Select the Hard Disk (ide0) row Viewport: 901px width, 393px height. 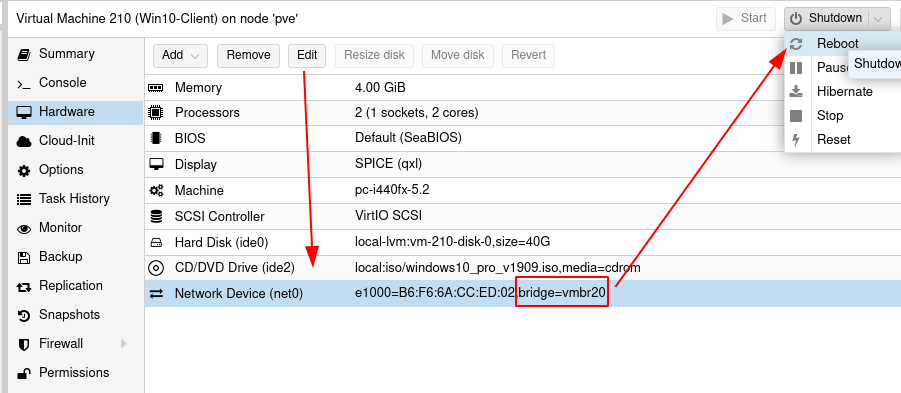point(522,242)
